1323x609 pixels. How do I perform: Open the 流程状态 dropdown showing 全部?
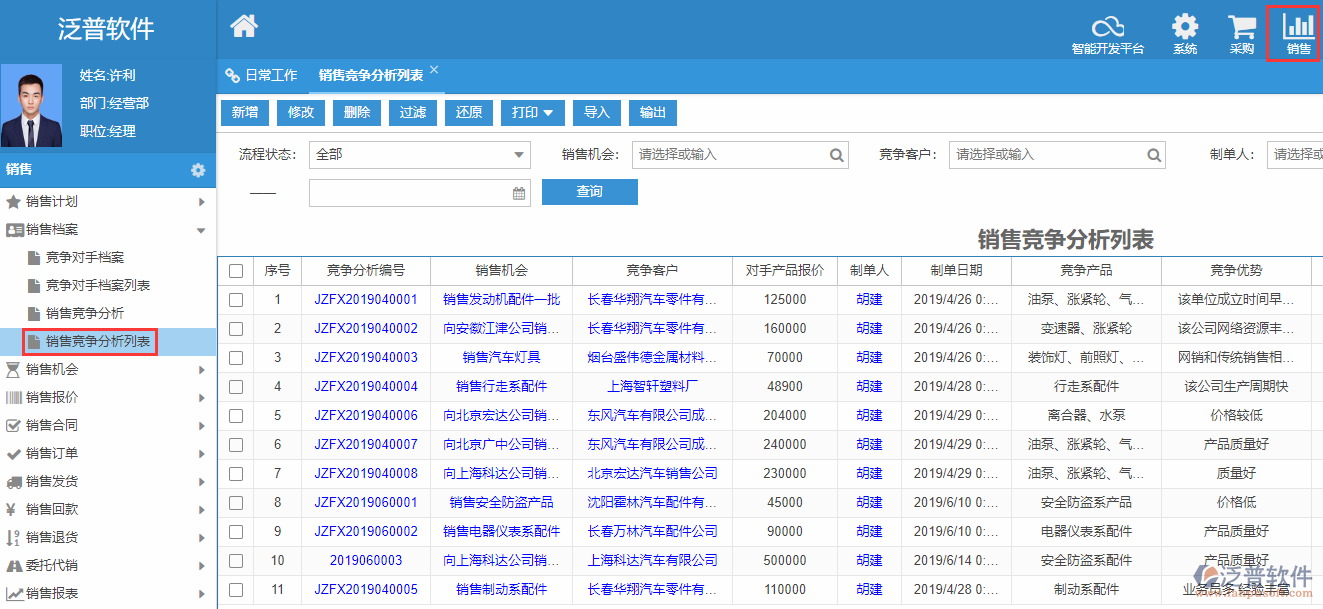pos(419,155)
